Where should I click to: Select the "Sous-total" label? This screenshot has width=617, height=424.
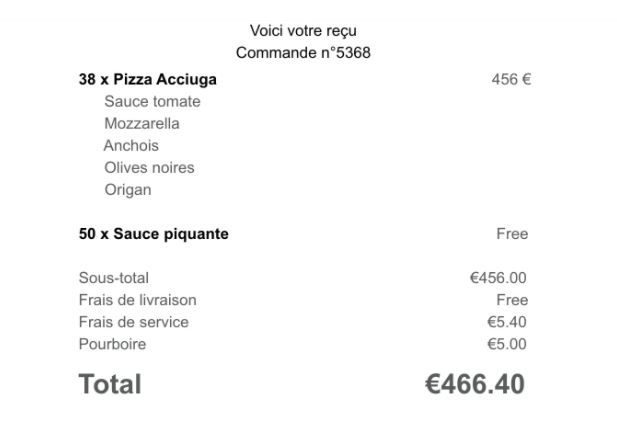[x=113, y=278]
